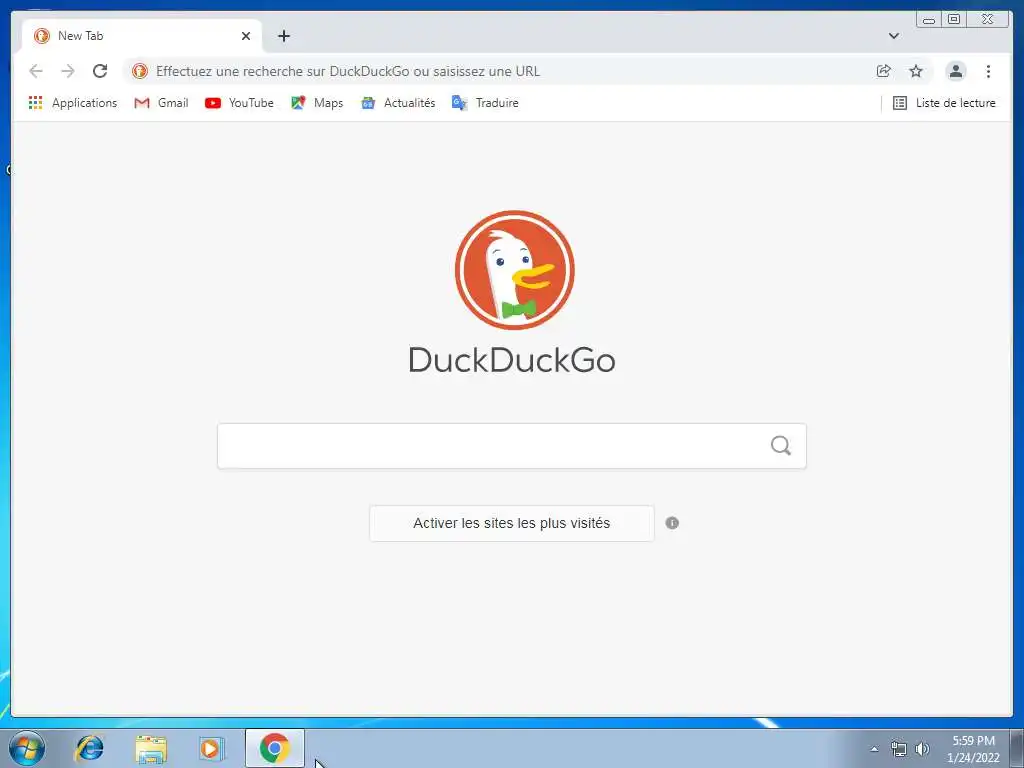Click the taskbar clock showing 5:59 PM
This screenshot has width=1024, height=768.
(x=973, y=749)
